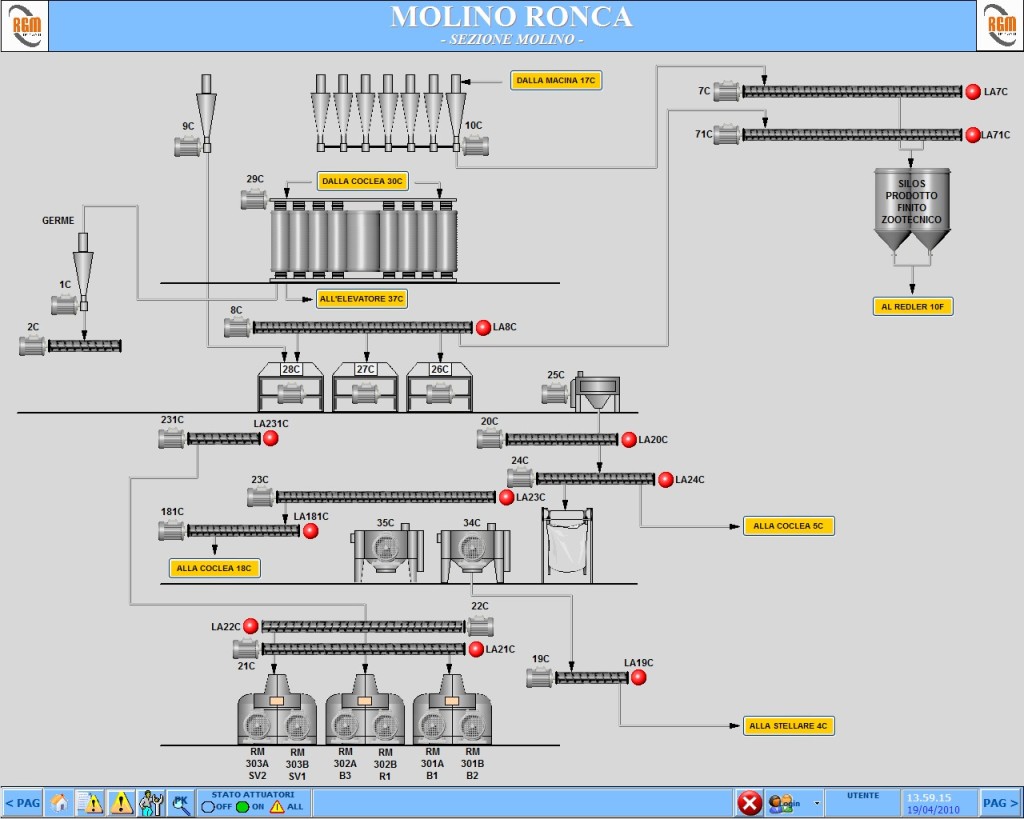Image resolution: width=1024 pixels, height=819 pixels.
Task: Click motor 22C
Action: 480,626
